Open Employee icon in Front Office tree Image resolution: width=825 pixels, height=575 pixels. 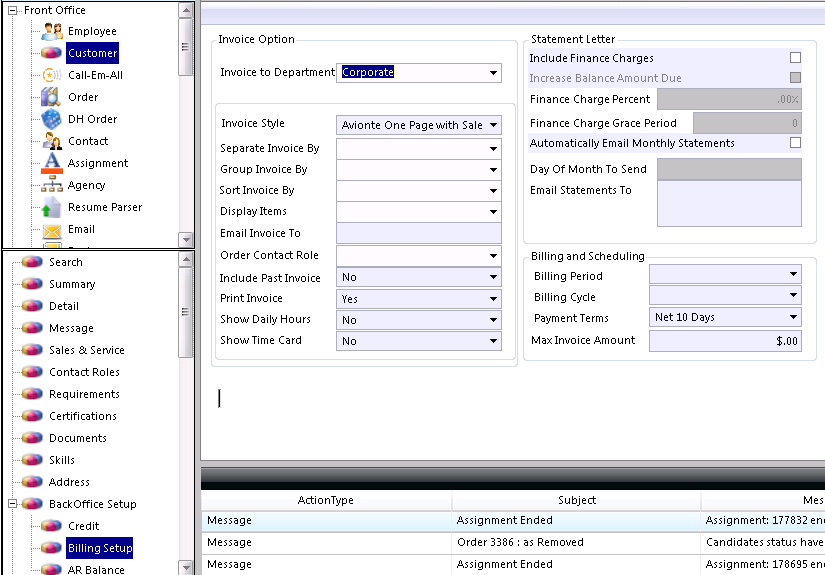(x=52, y=32)
